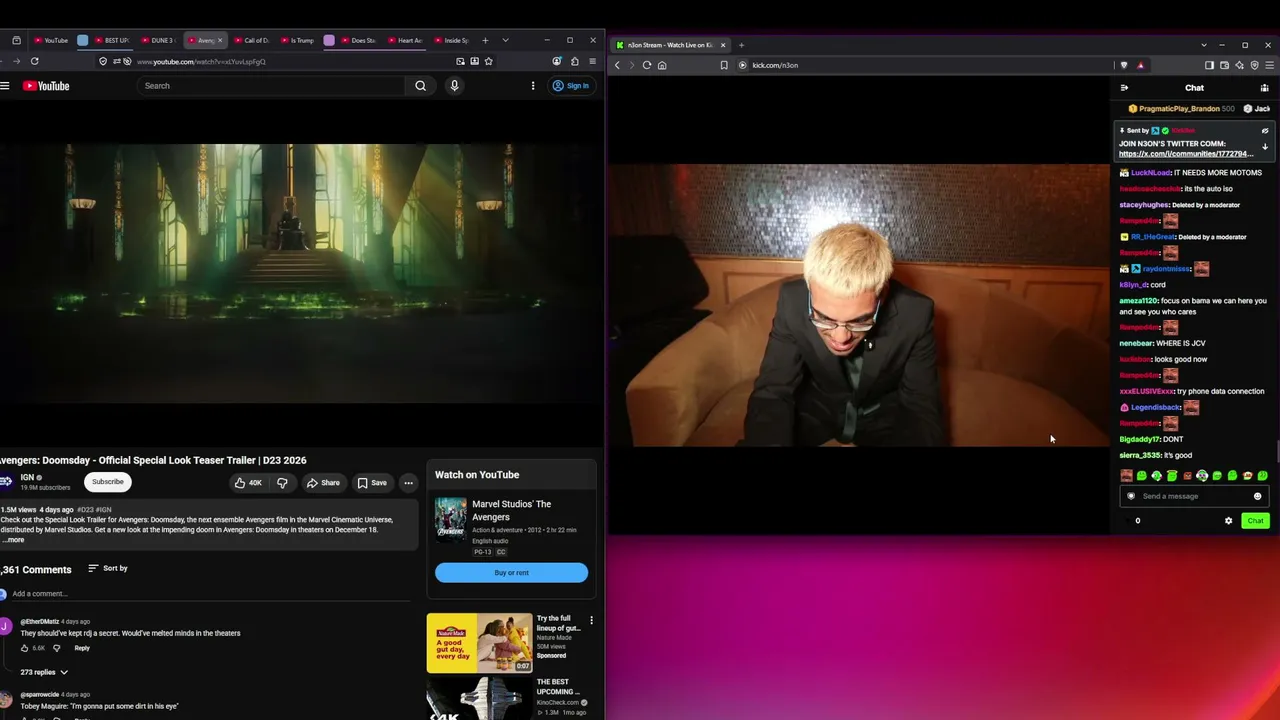Switch to the Call of Duty tab
1280x720 pixels.
(251, 40)
